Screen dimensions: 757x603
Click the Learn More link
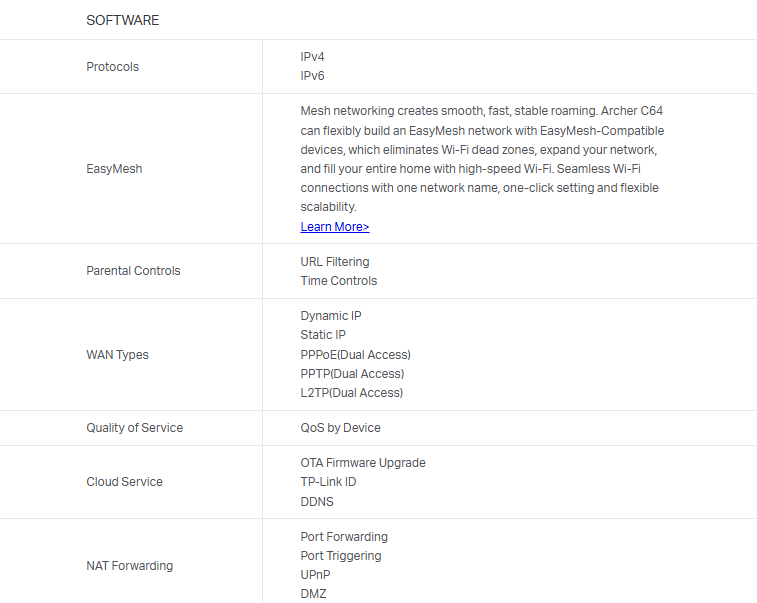coord(334,227)
